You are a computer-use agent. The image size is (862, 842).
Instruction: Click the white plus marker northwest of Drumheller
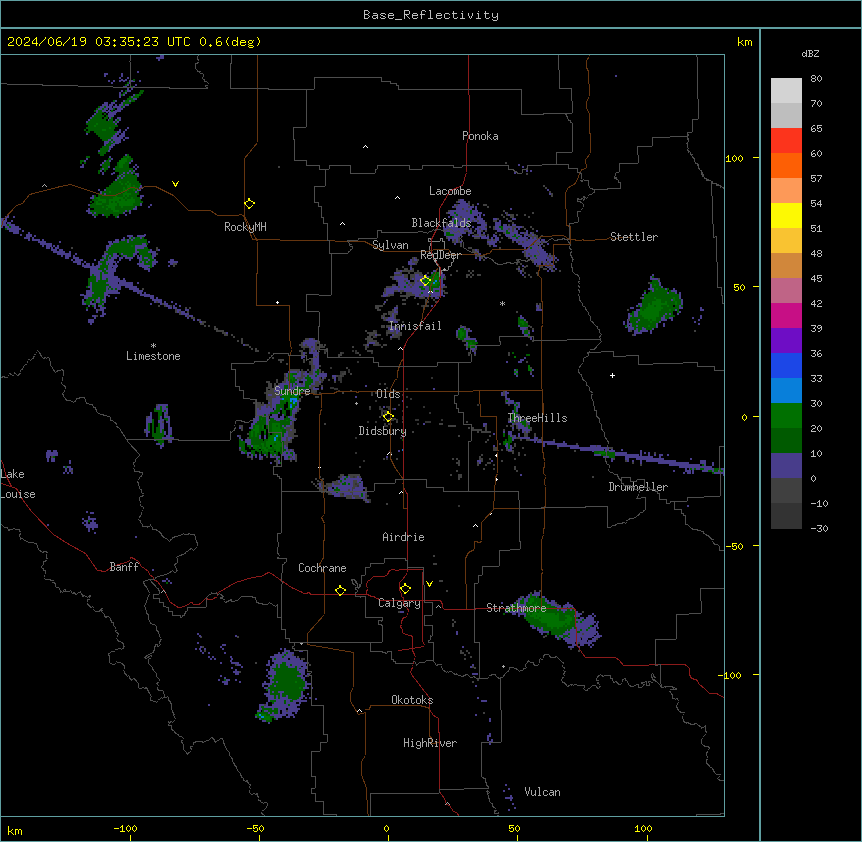tap(612, 375)
